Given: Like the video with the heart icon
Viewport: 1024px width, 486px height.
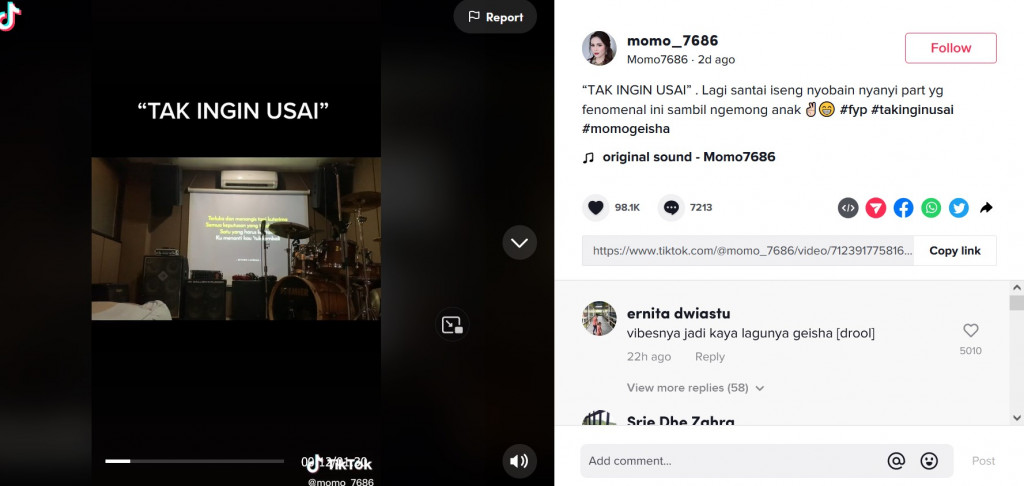Looking at the screenshot, I should (596, 208).
